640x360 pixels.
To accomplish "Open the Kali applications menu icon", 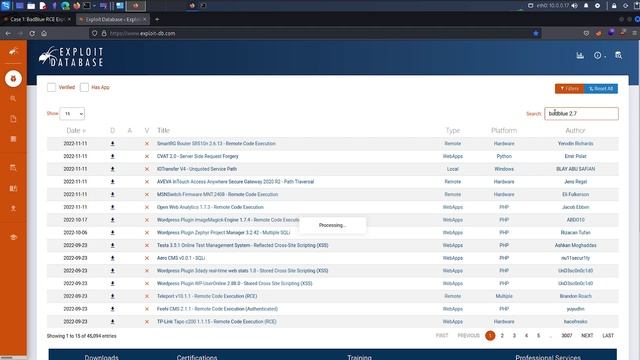I will pyautogui.click(x=5, y=6).
